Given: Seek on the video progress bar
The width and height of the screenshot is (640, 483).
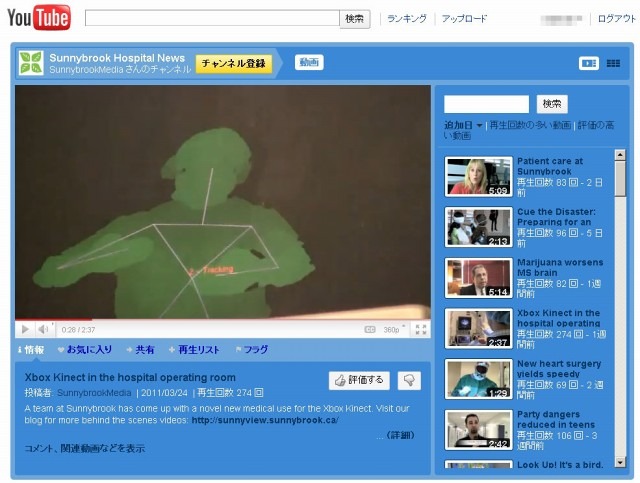Looking at the screenshot, I should pyautogui.click(x=223, y=319).
